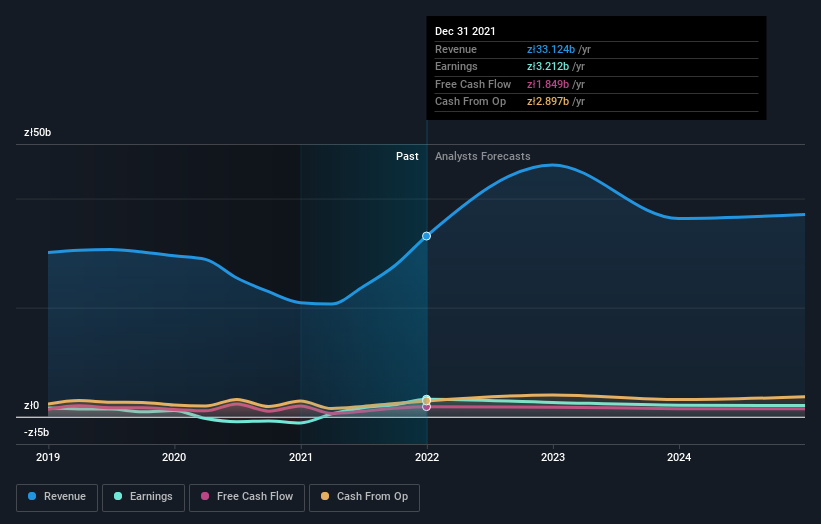Click the Revenue row label in tooltip
Screen dimensions: 821x524
(456, 49)
